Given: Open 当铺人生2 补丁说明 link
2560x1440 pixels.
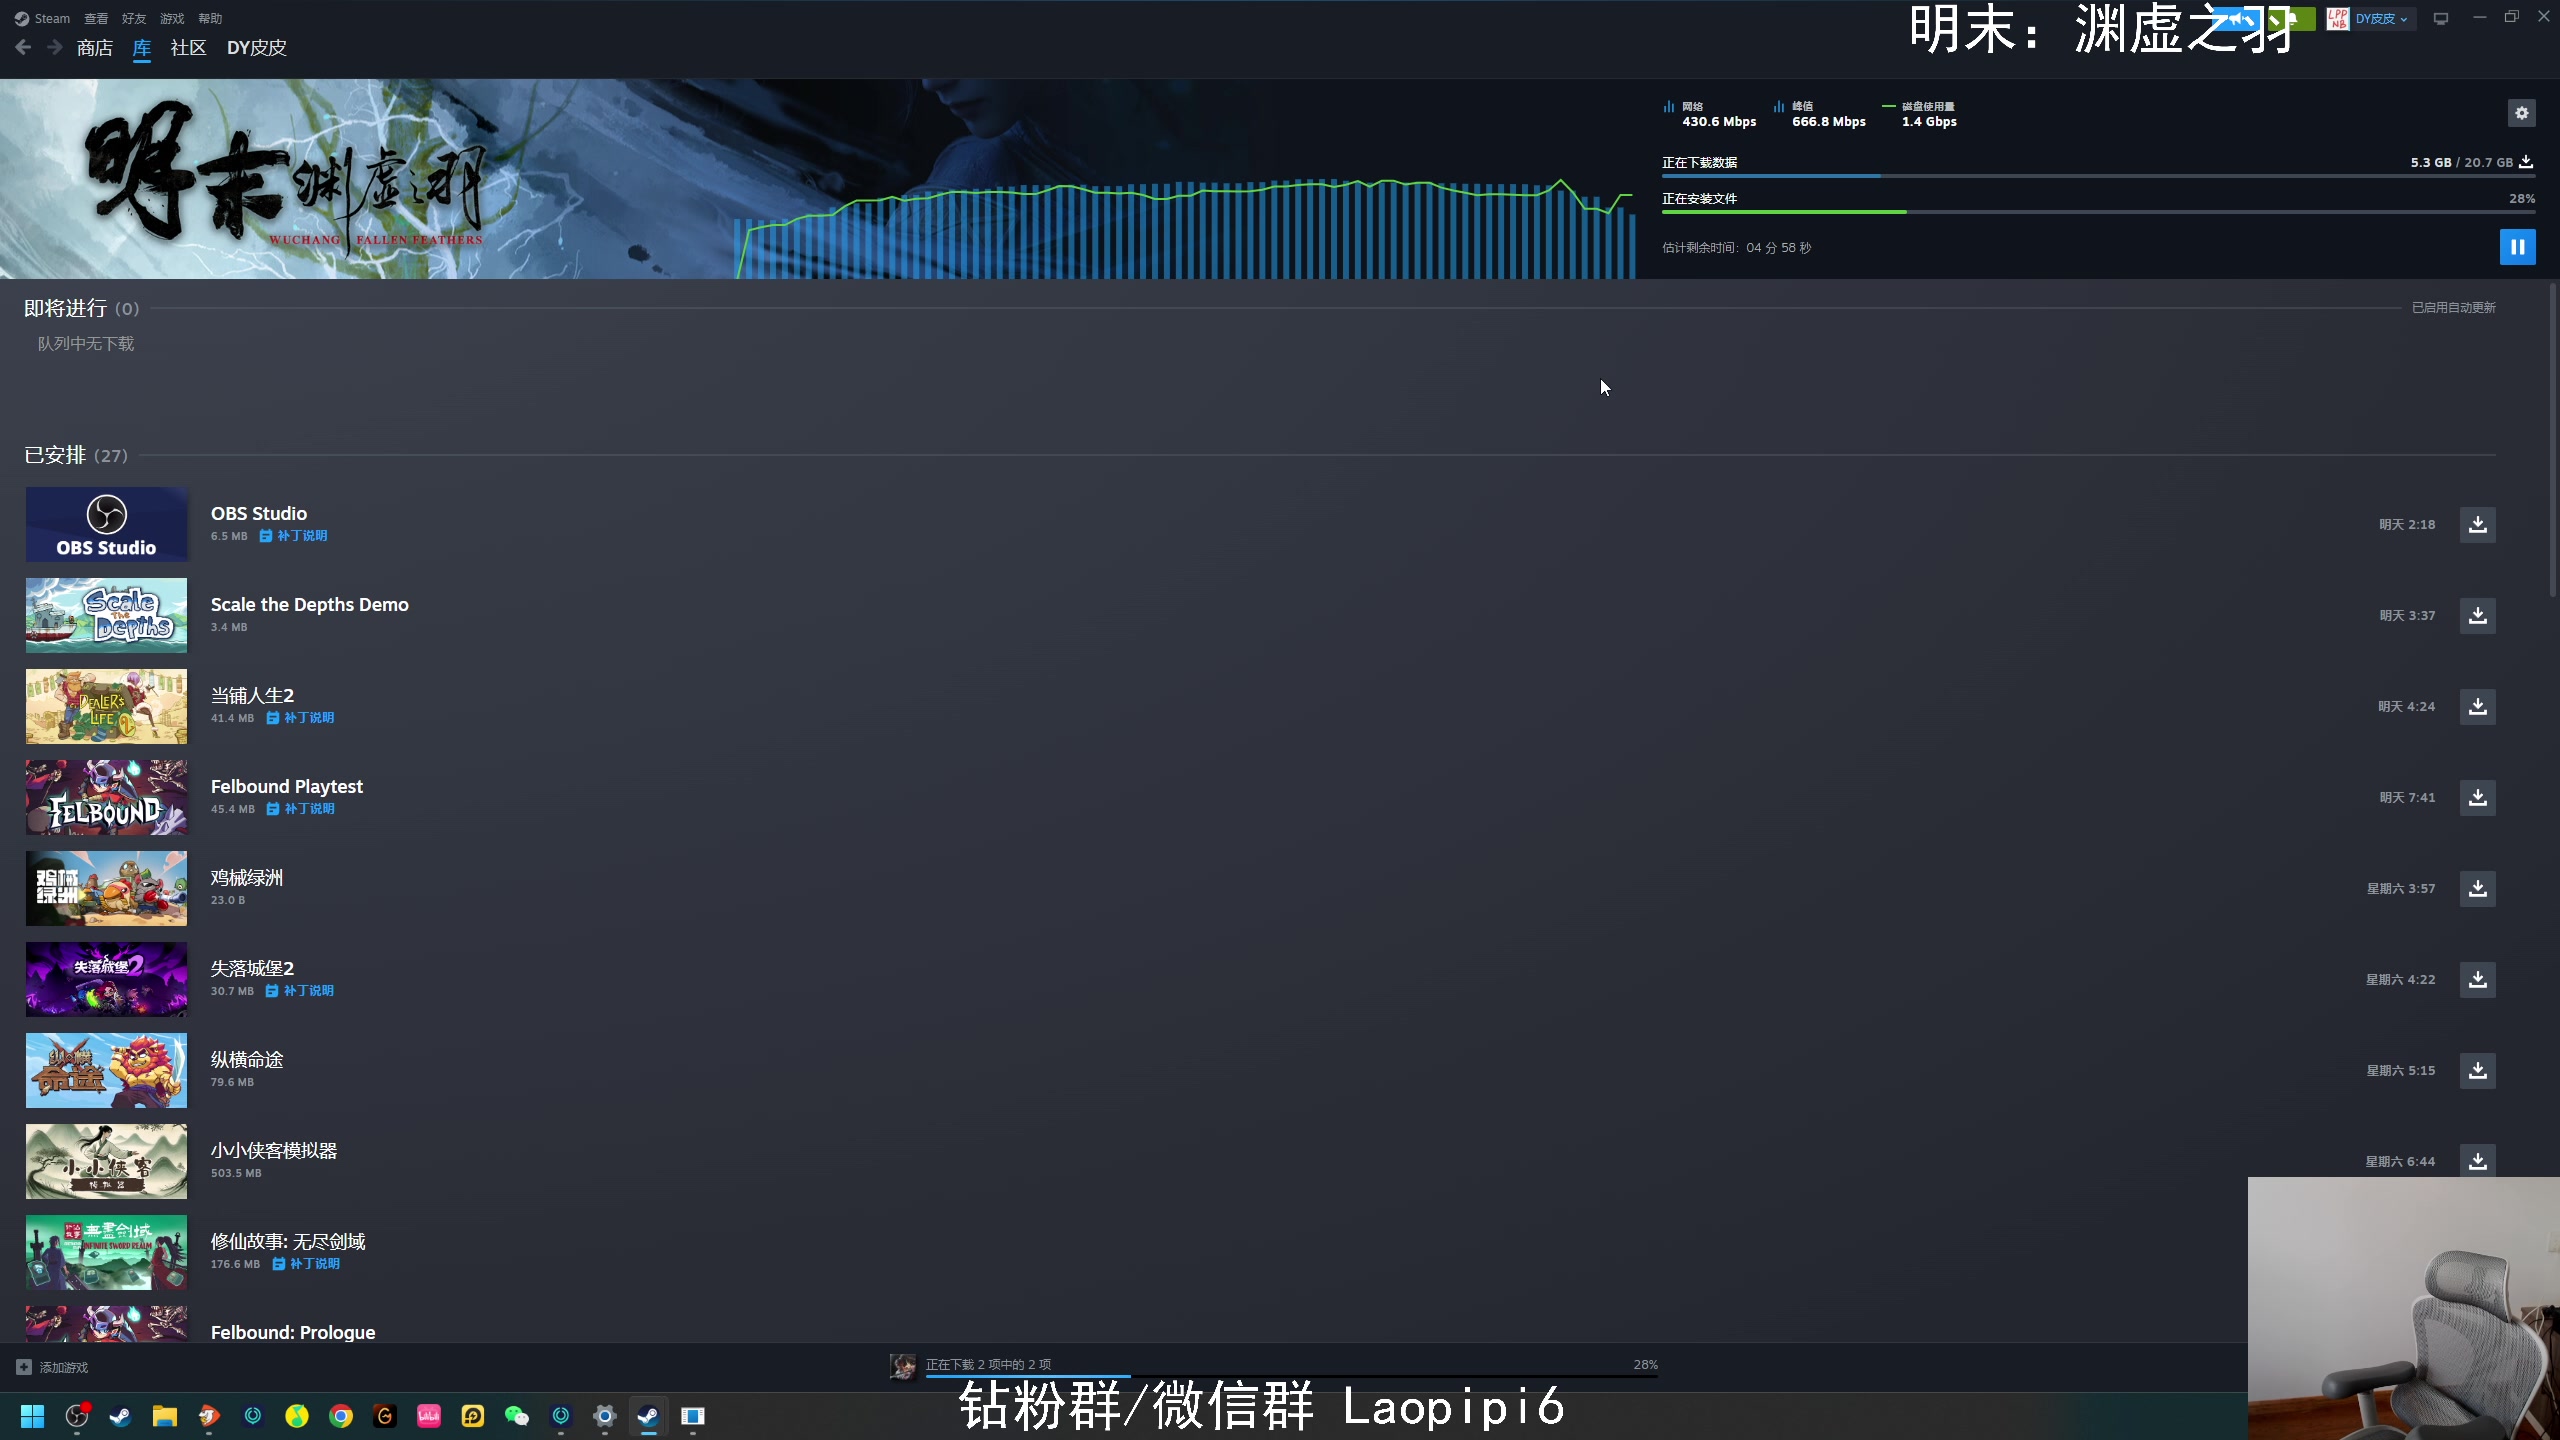Looking at the screenshot, I should (300, 718).
